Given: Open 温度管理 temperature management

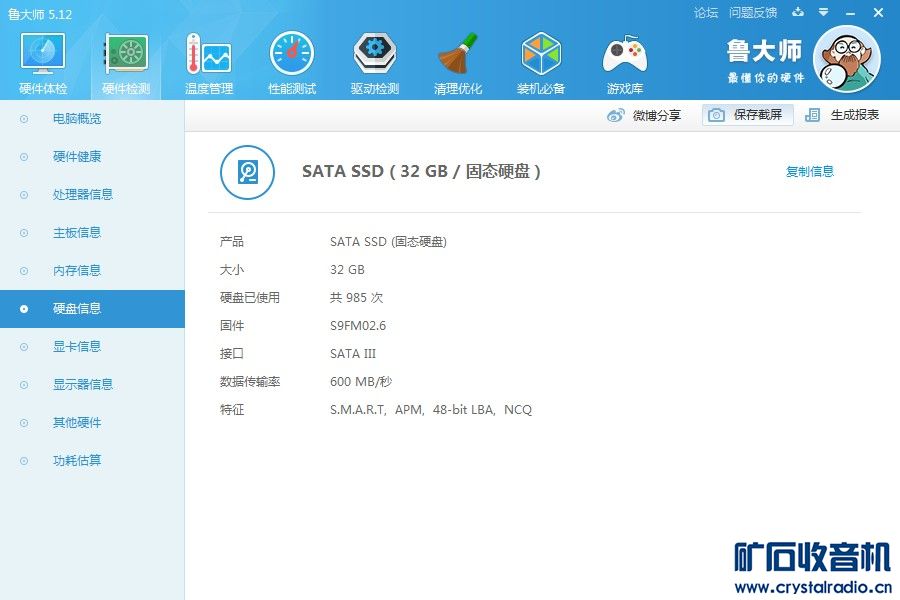Looking at the screenshot, I should [209, 63].
